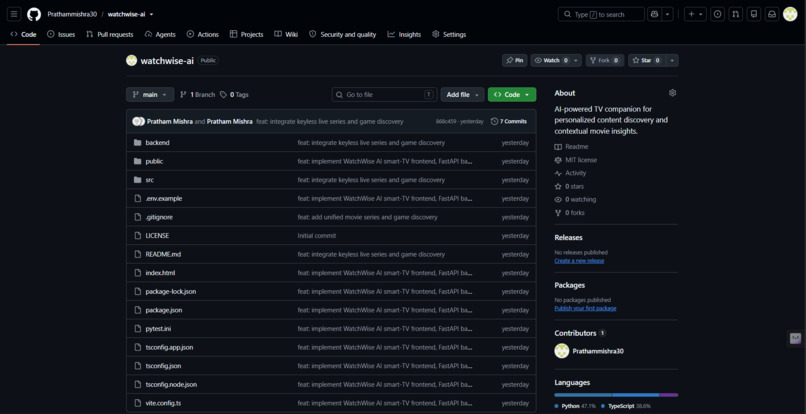Viewport: 806px width, 414px height.
Task: Switch to the Wiki tab
Action: (x=286, y=34)
